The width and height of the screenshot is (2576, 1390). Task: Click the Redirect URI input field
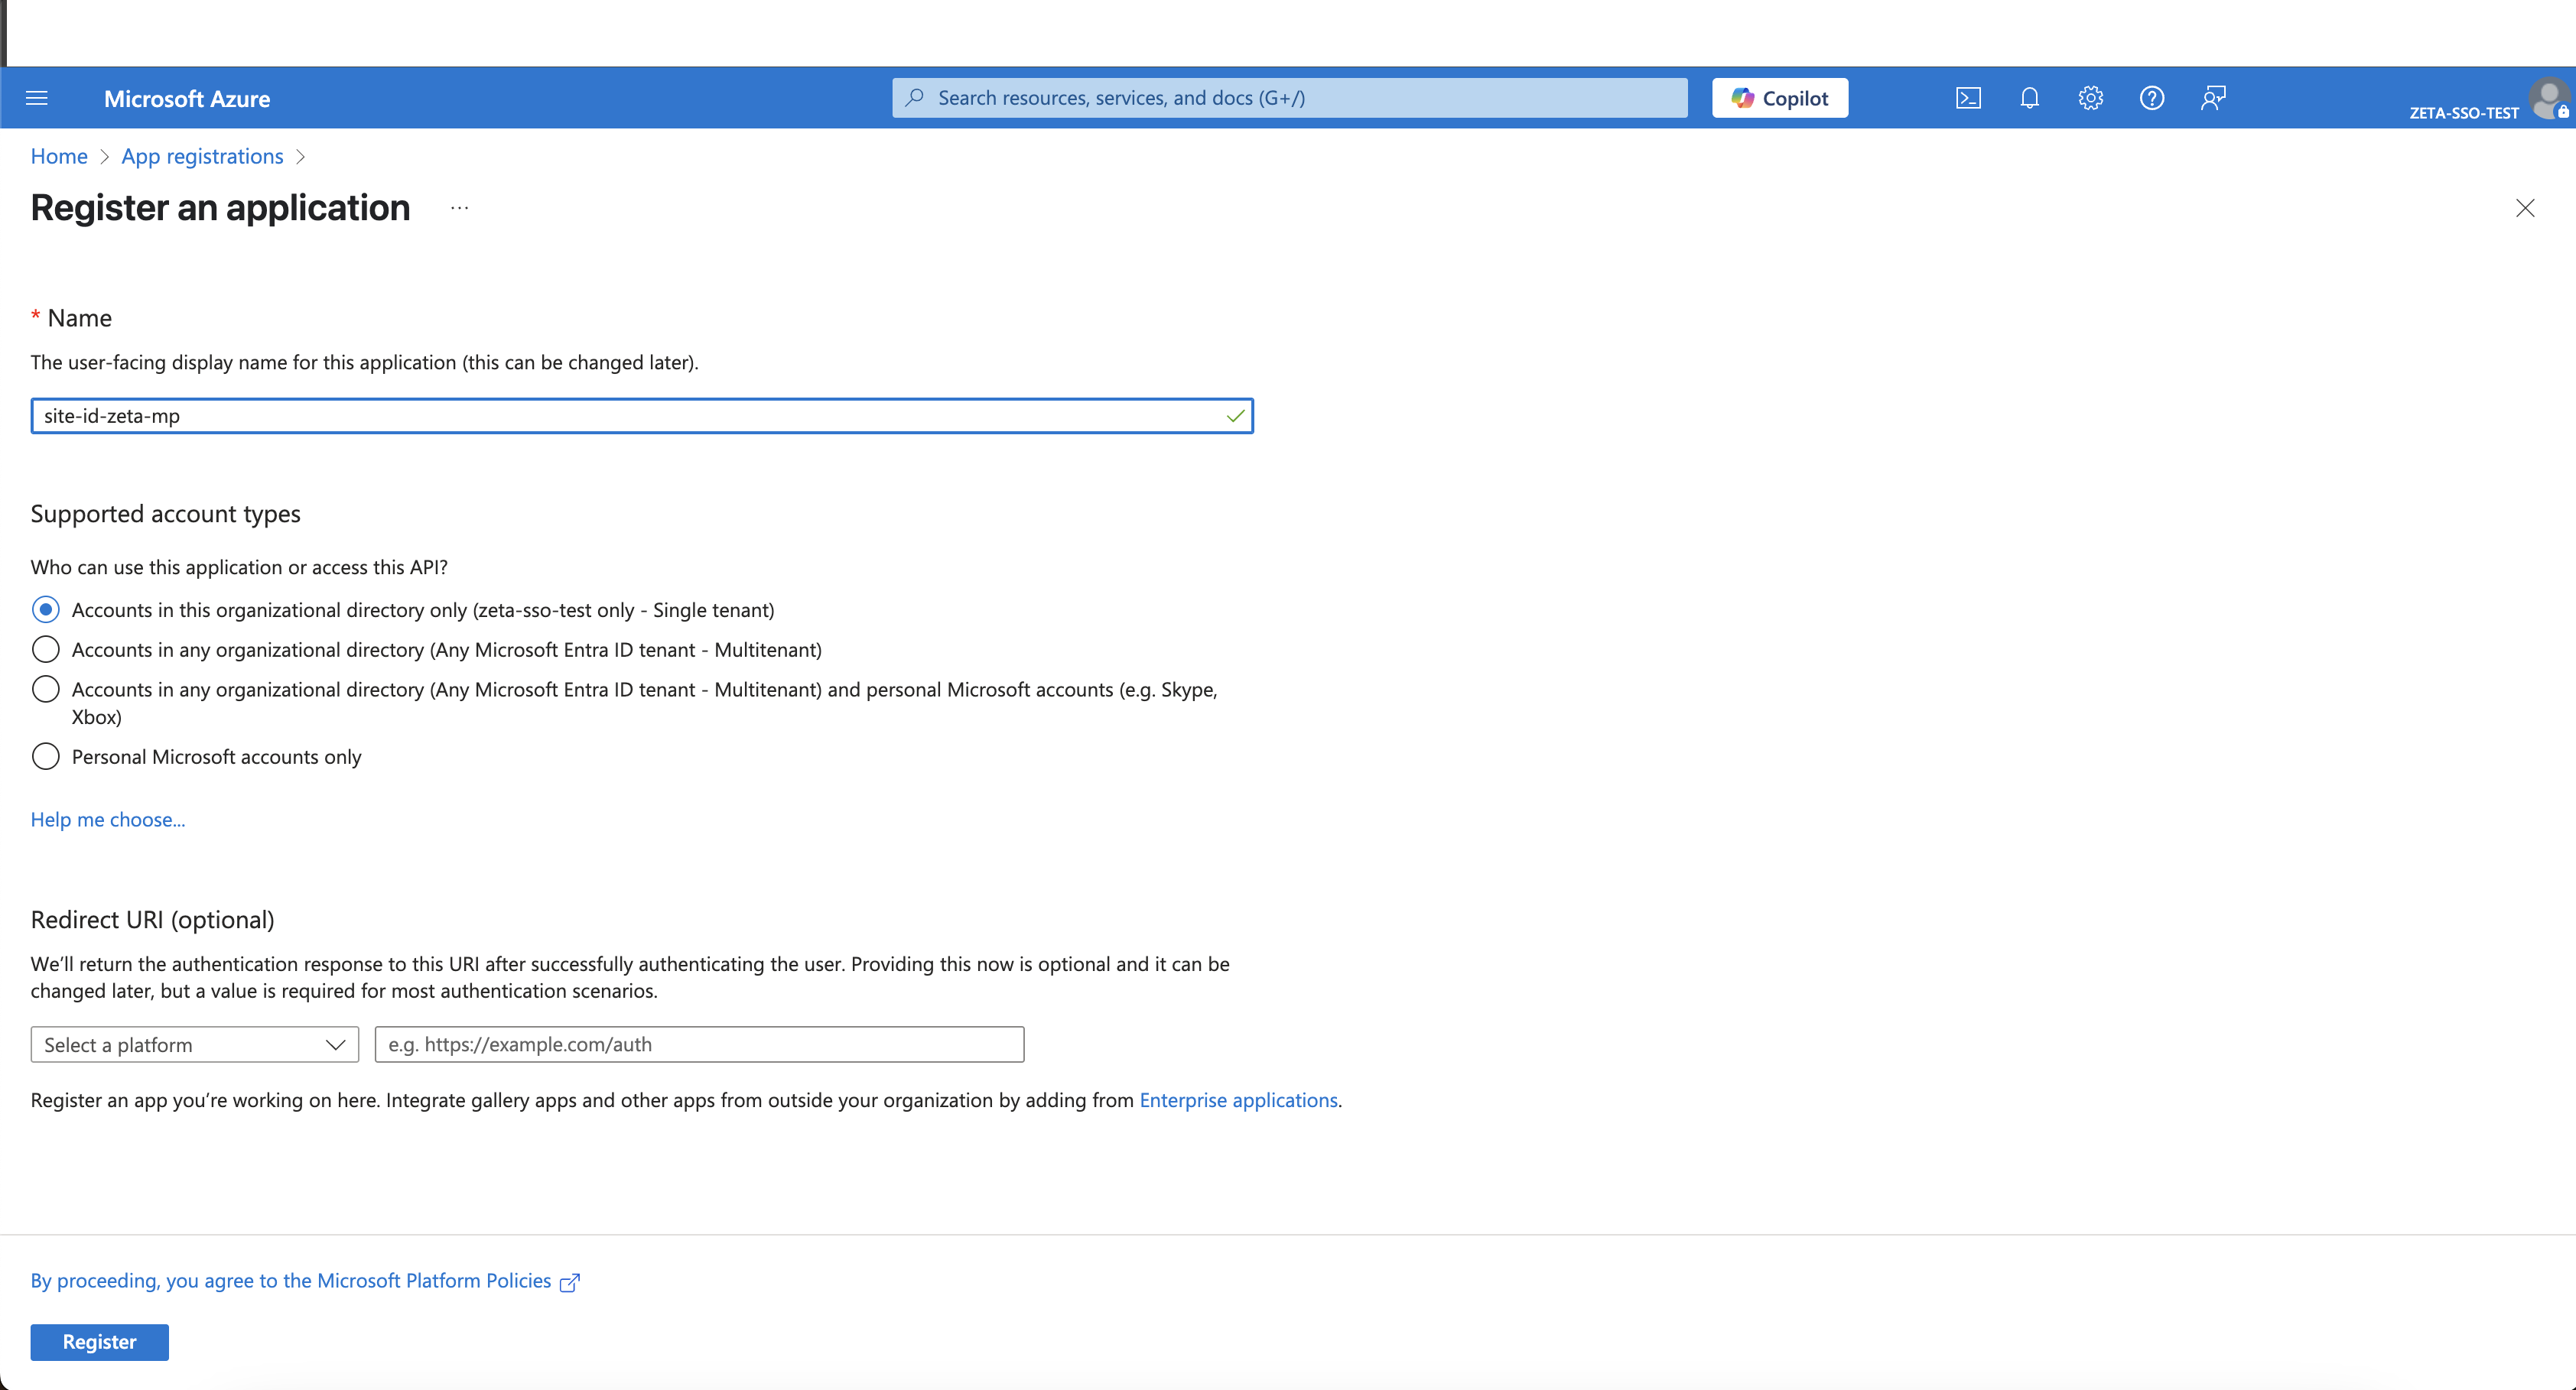tap(699, 1045)
